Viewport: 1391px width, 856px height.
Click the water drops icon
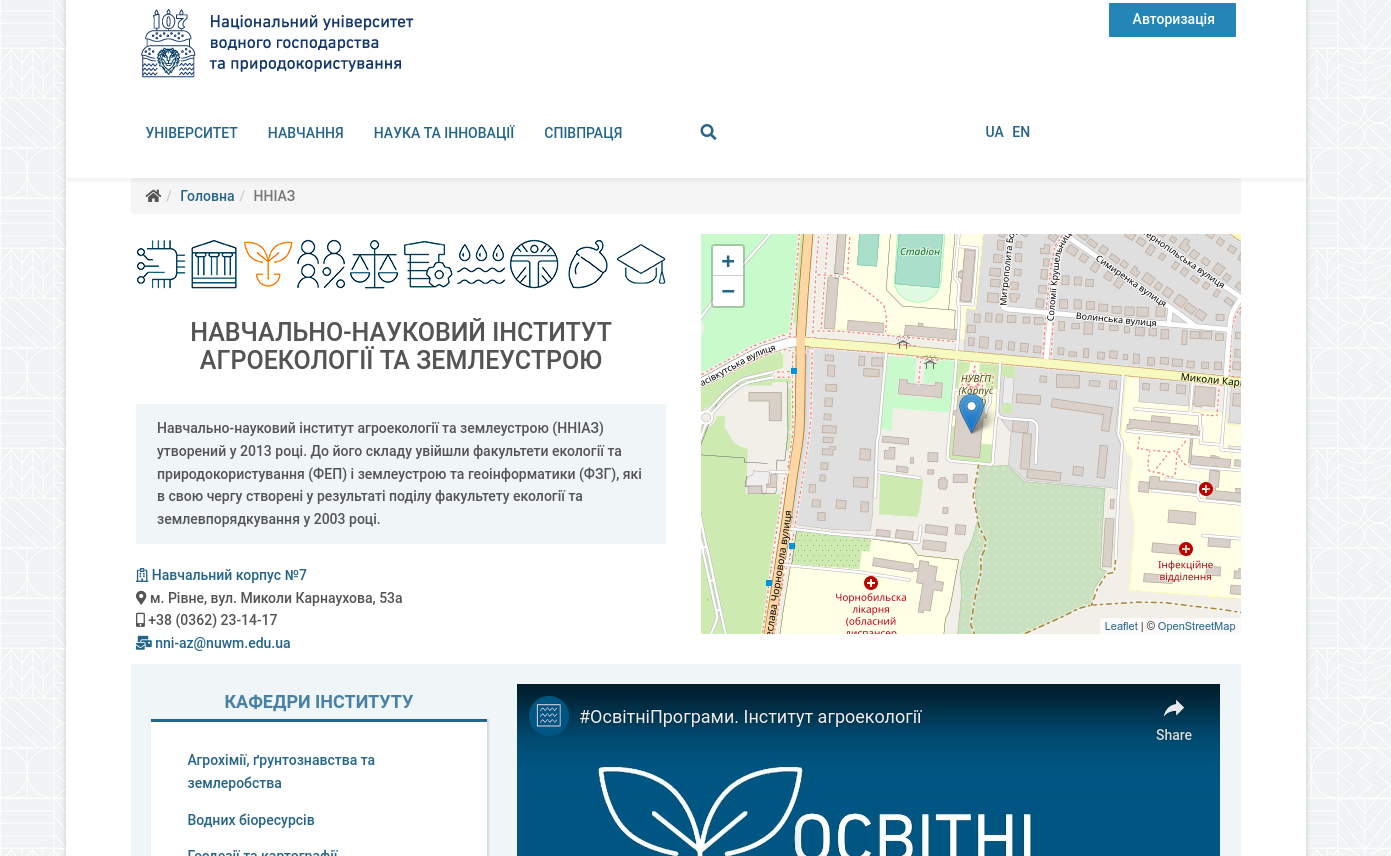(x=480, y=264)
